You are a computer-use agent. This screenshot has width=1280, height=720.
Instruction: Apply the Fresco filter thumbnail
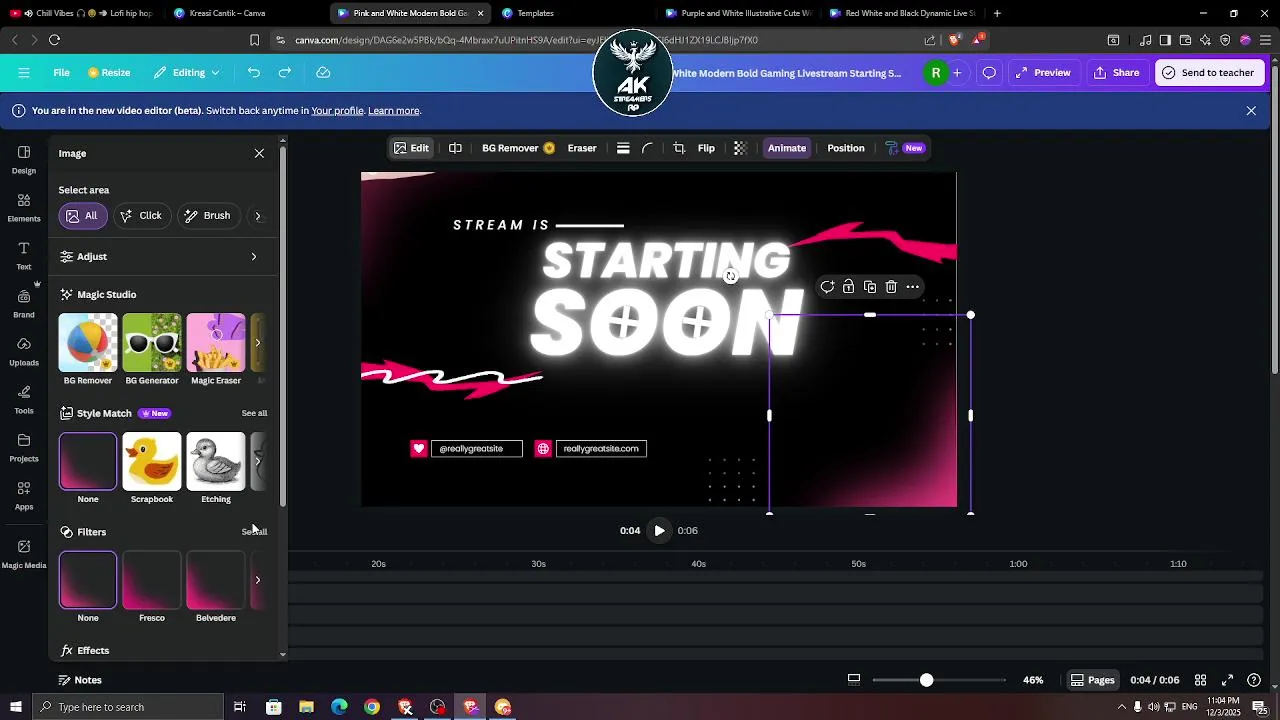tap(152, 580)
